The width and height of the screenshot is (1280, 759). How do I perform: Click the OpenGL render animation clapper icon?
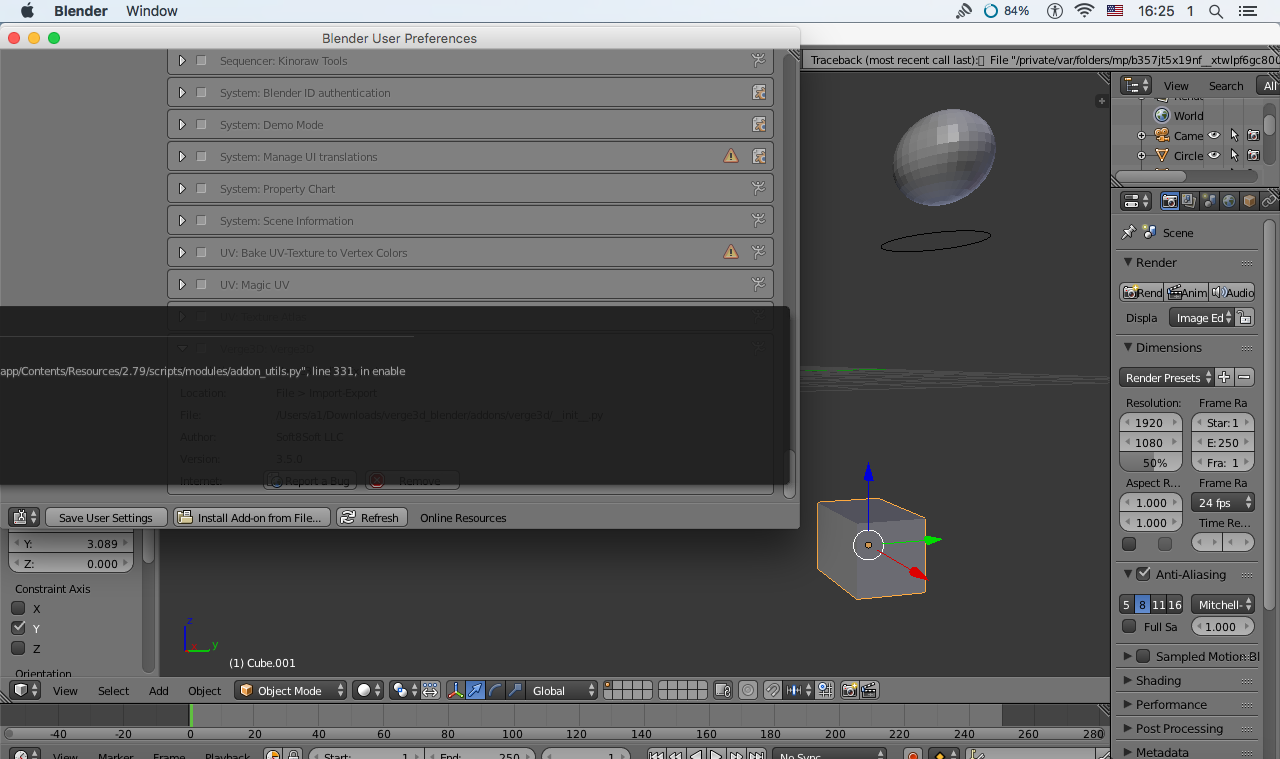coord(869,690)
